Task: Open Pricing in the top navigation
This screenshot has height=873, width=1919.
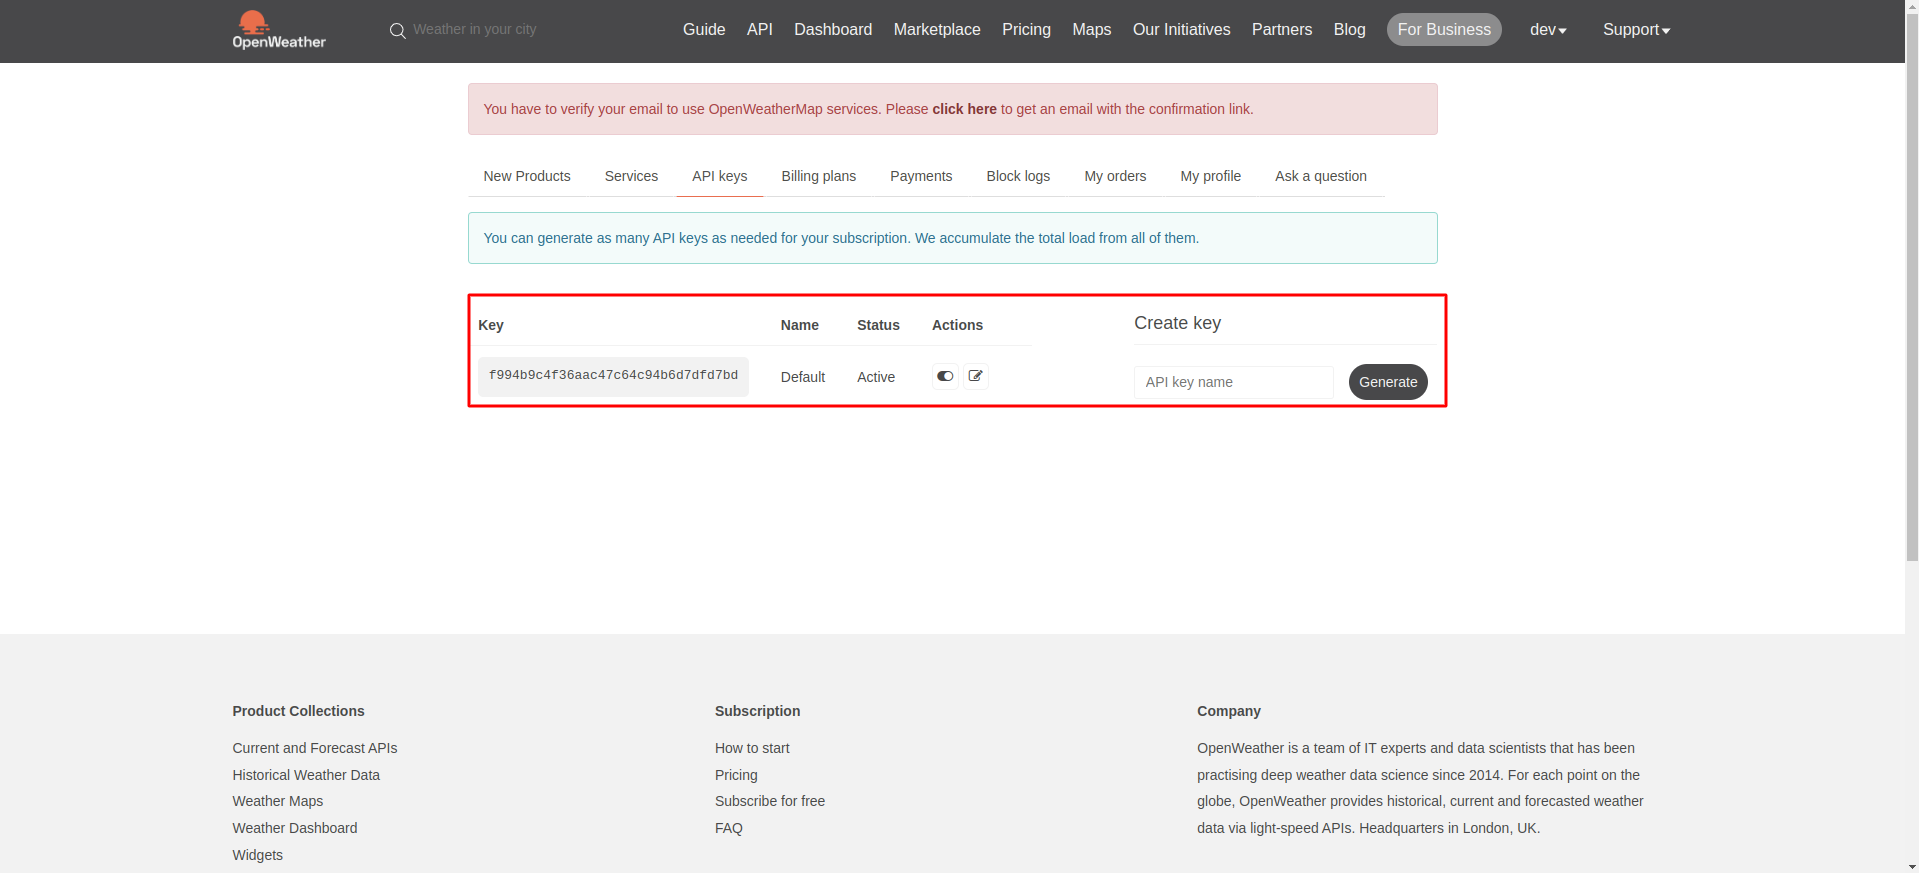Action: [1026, 30]
